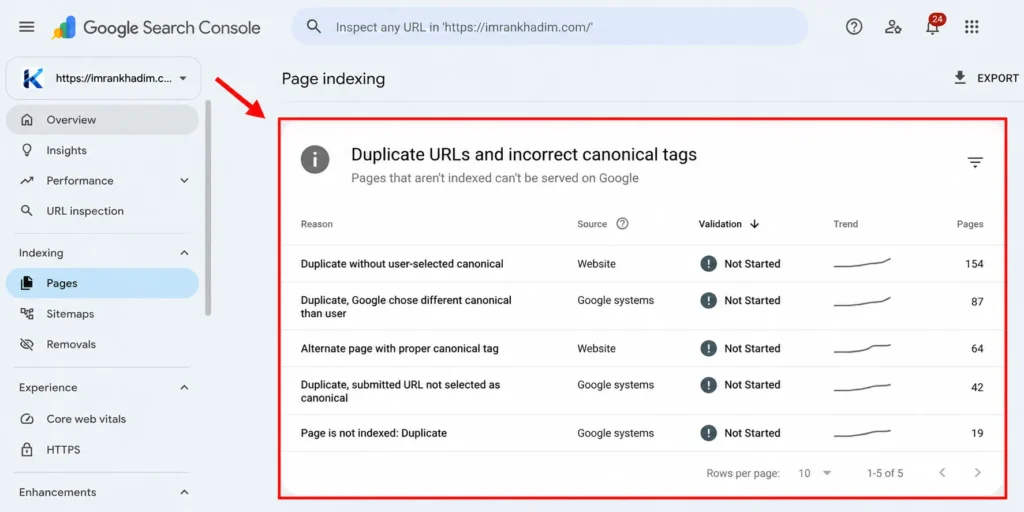Collapse the Experience section
This screenshot has height=512, width=1024.
click(184, 388)
